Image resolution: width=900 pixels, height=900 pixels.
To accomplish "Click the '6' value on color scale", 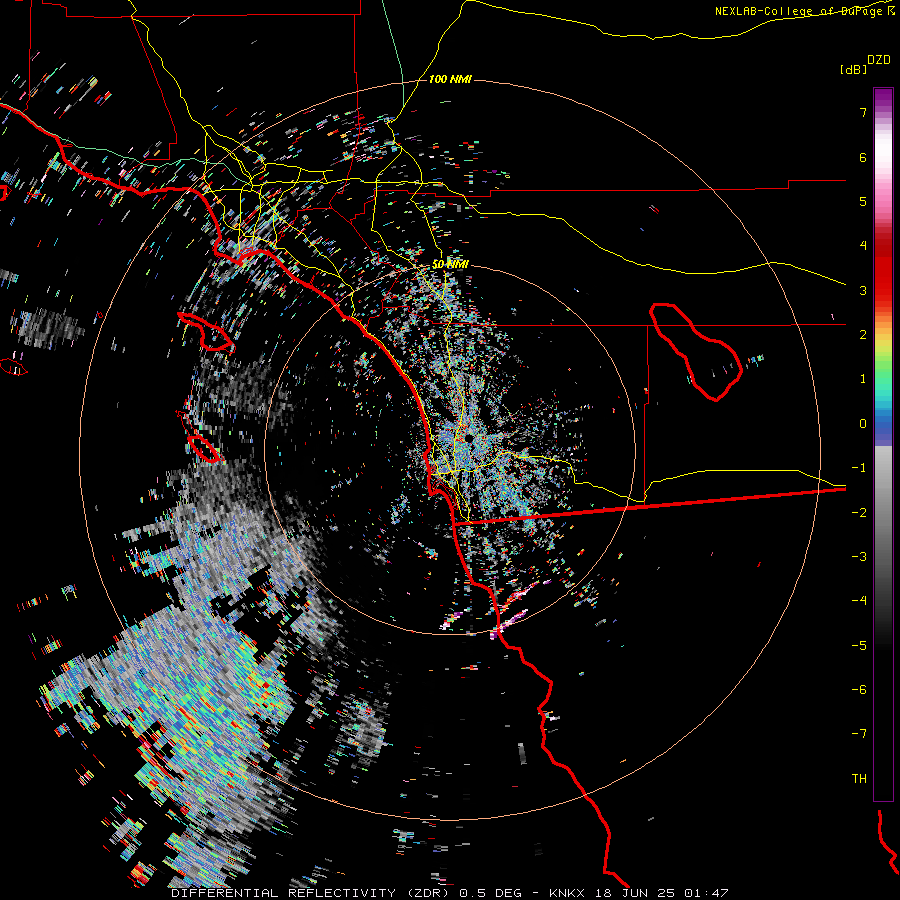I will pyautogui.click(x=863, y=157).
